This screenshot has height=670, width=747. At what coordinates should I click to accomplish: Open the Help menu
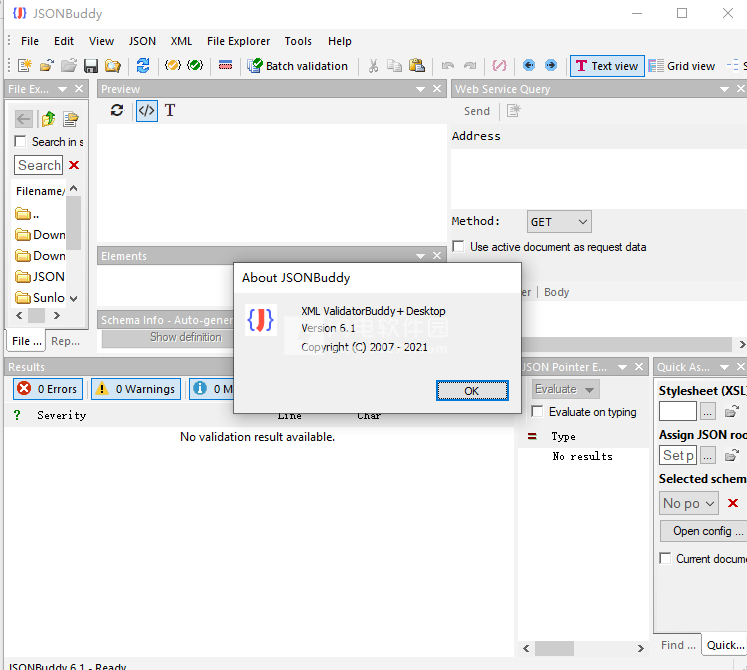340,41
